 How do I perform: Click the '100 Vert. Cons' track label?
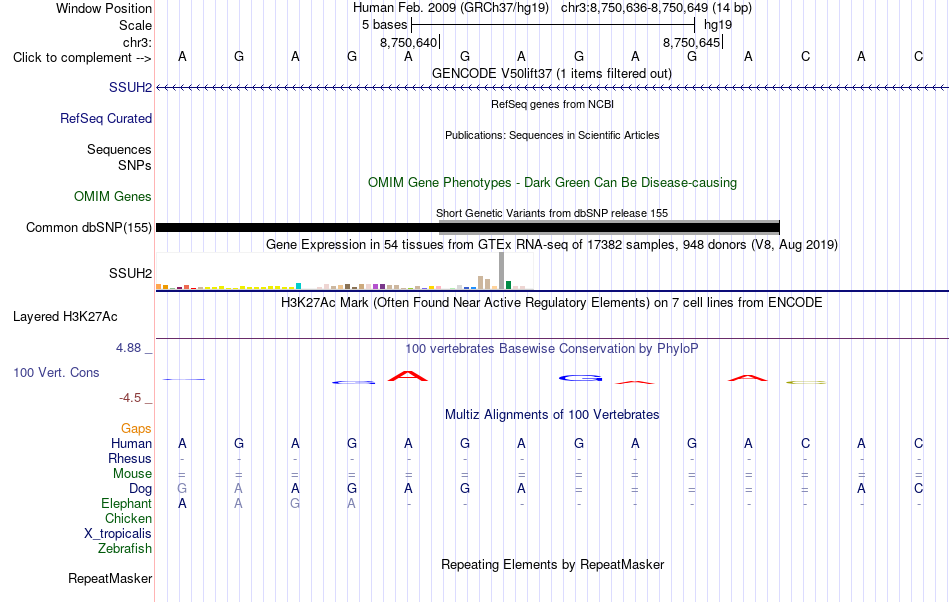[56, 372]
